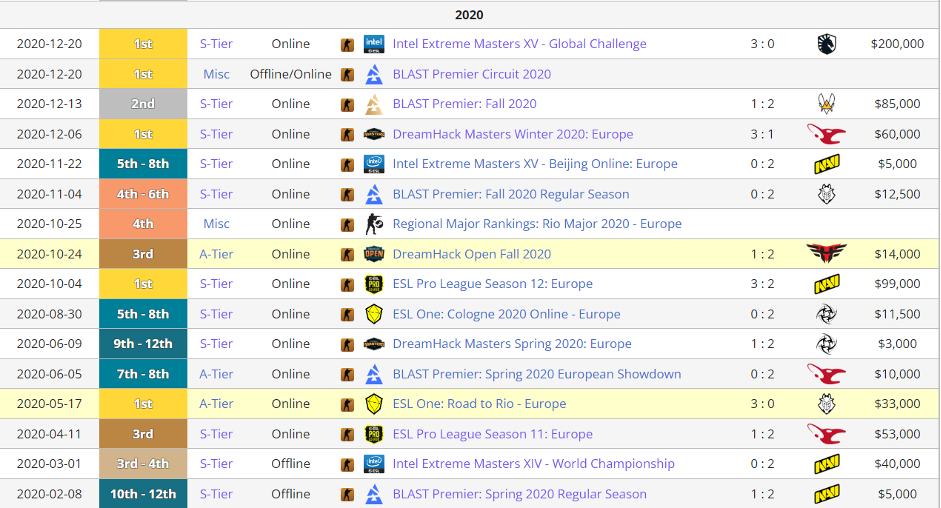Click mousesports logo in ESL Pro League Season 11 row

click(x=826, y=434)
